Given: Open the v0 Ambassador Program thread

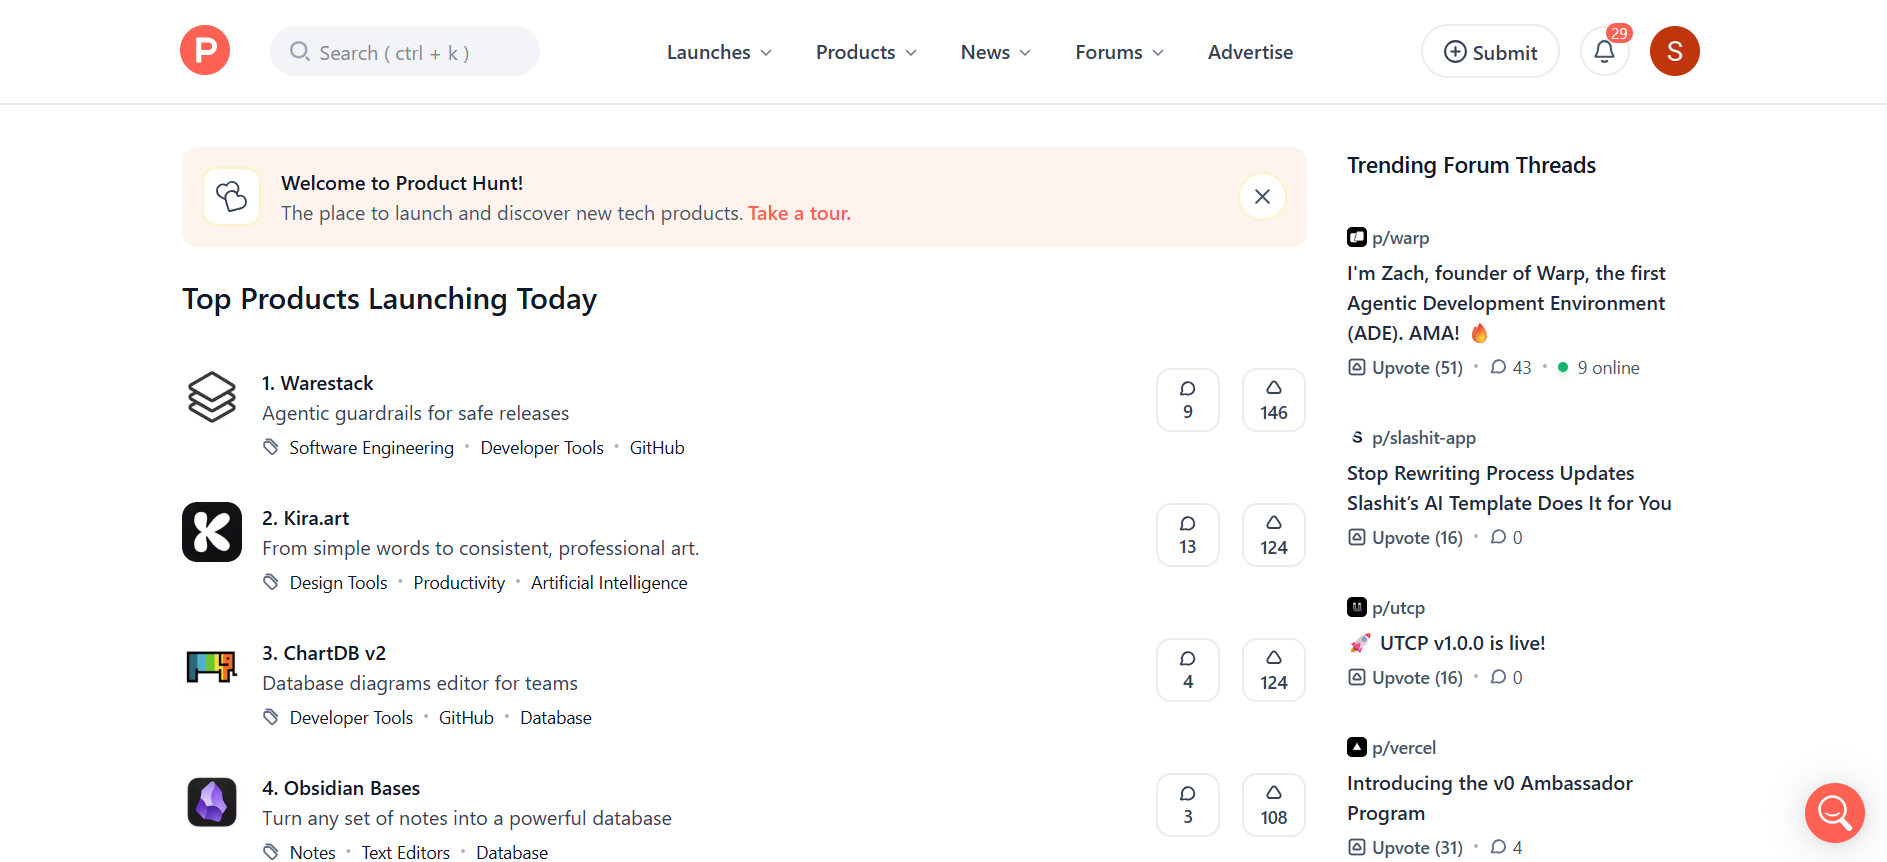Looking at the screenshot, I should 1489,798.
